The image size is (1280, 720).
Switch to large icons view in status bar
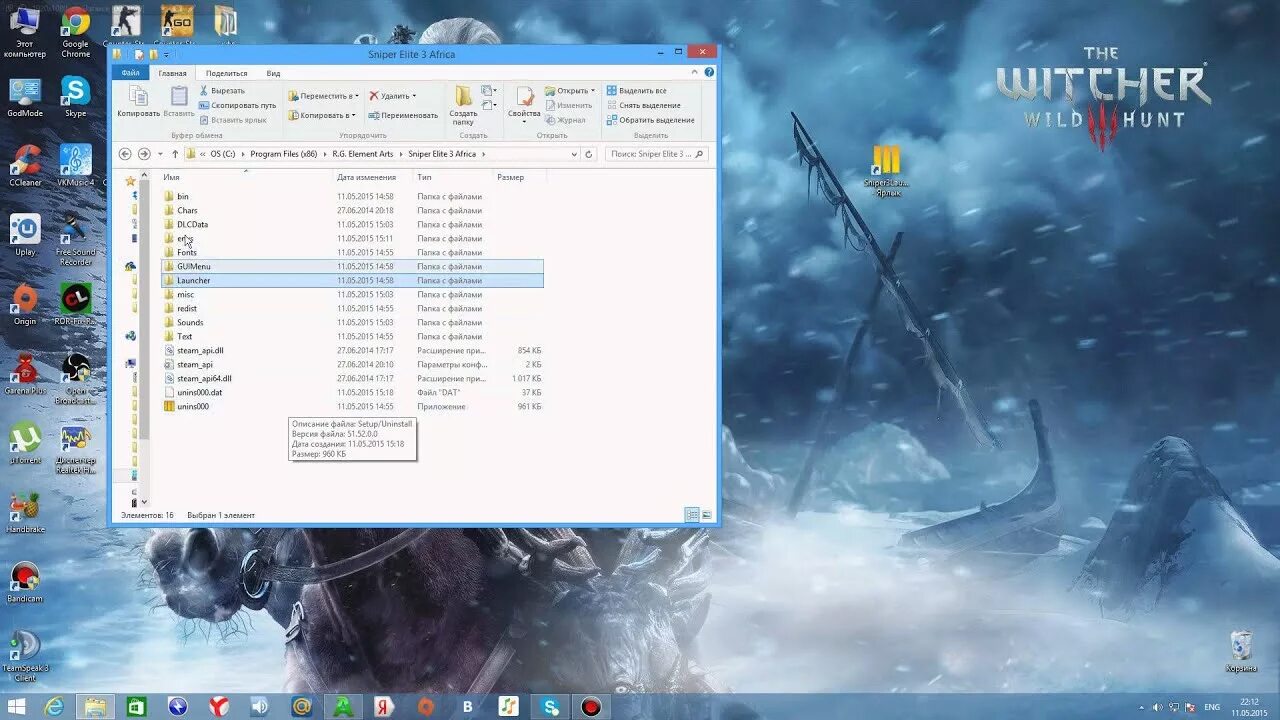coord(707,515)
